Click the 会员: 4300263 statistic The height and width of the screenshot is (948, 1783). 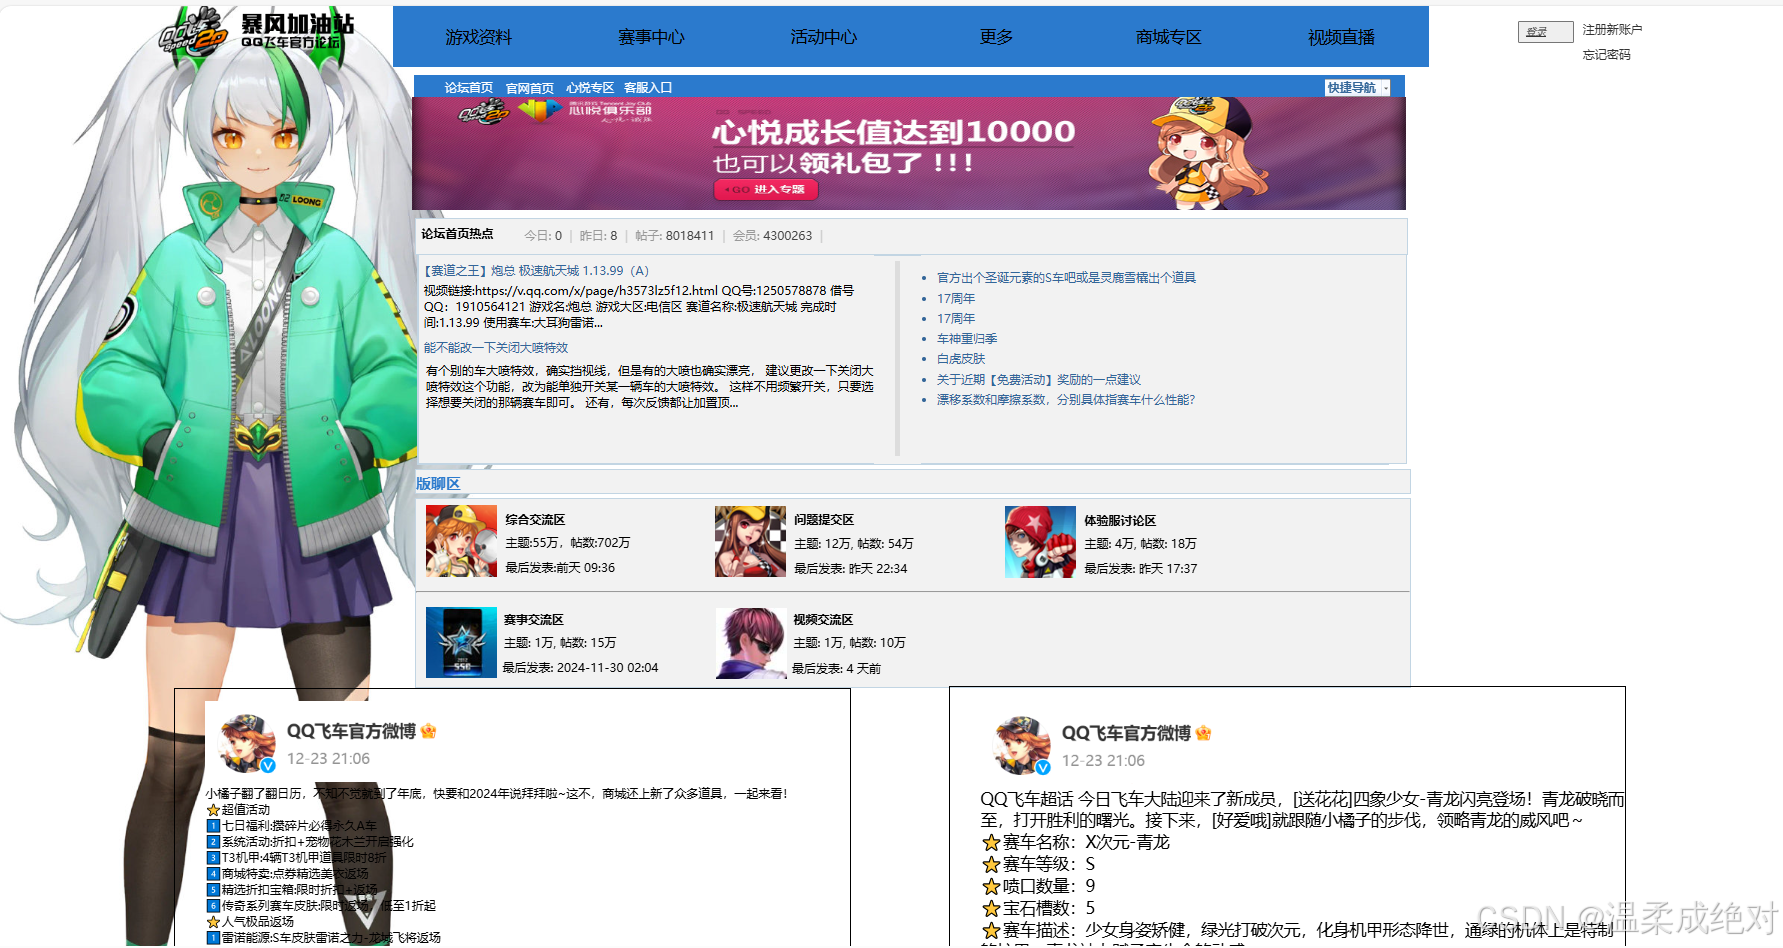(773, 236)
